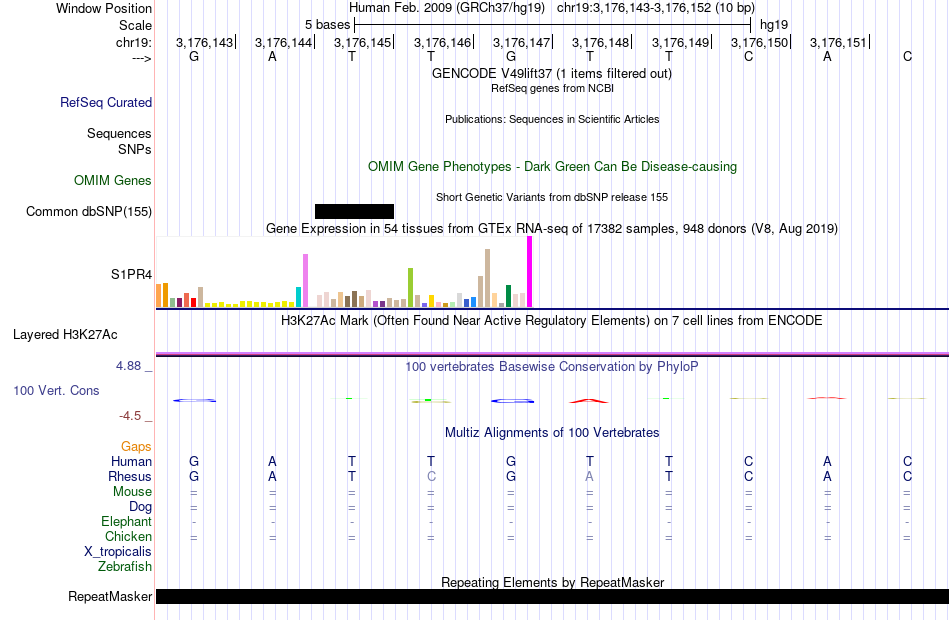Click the yellow-green GTEx expression bar

410,287
